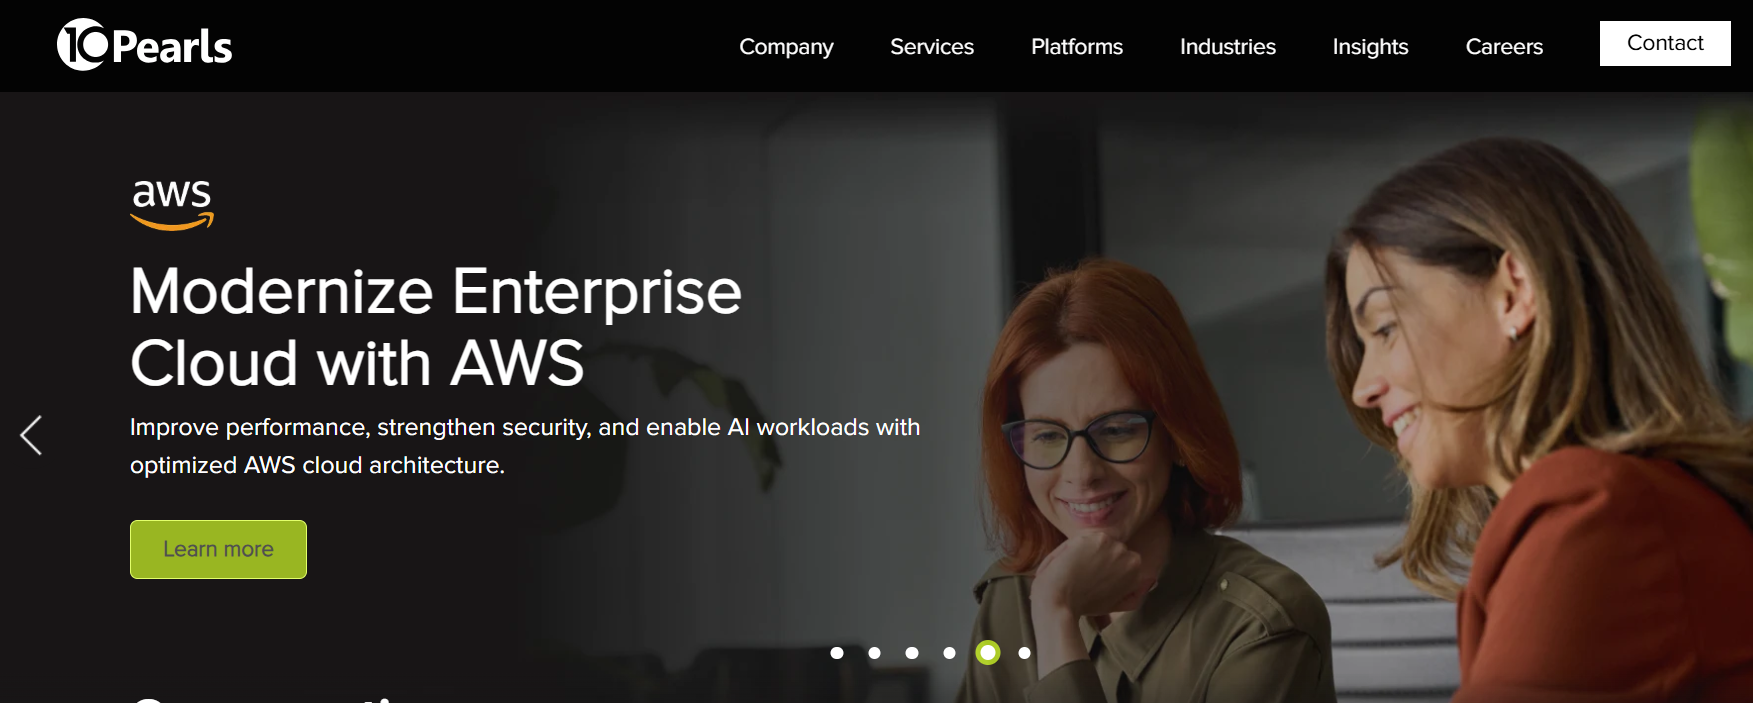Go to the Careers page

[1503, 47]
